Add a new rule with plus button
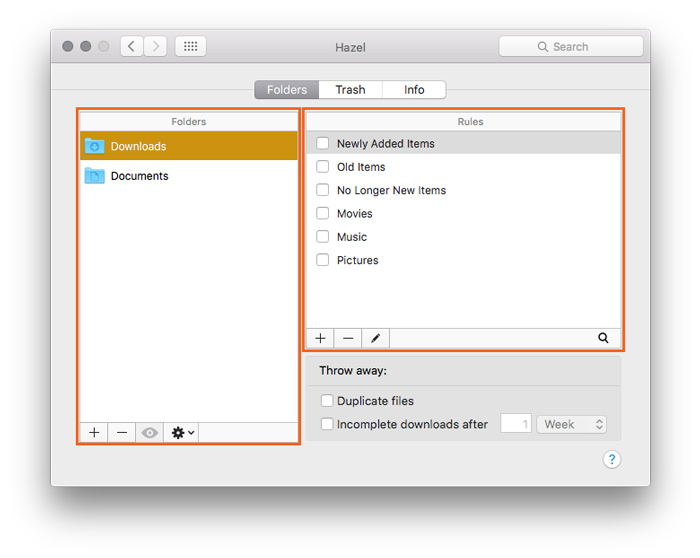The image size is (700, 558). pos(320,338)
